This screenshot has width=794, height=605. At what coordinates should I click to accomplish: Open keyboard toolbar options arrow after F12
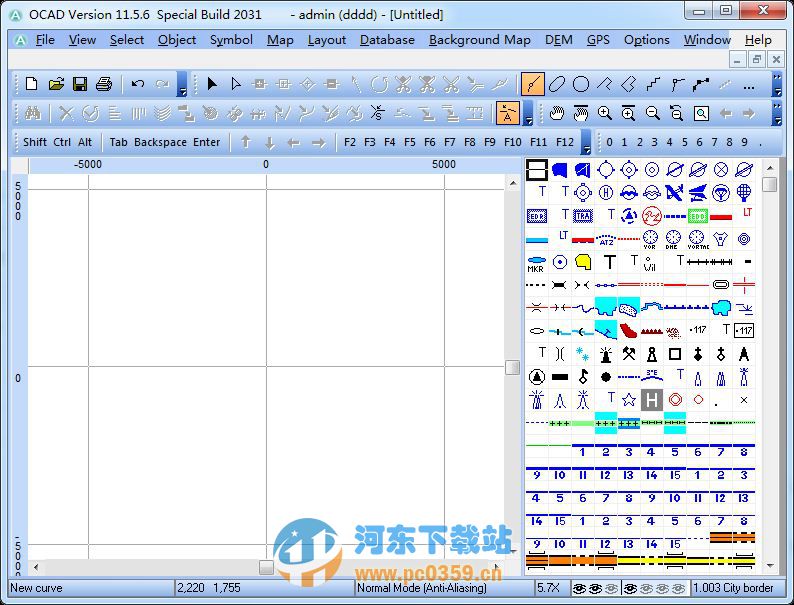click(586, 142)
